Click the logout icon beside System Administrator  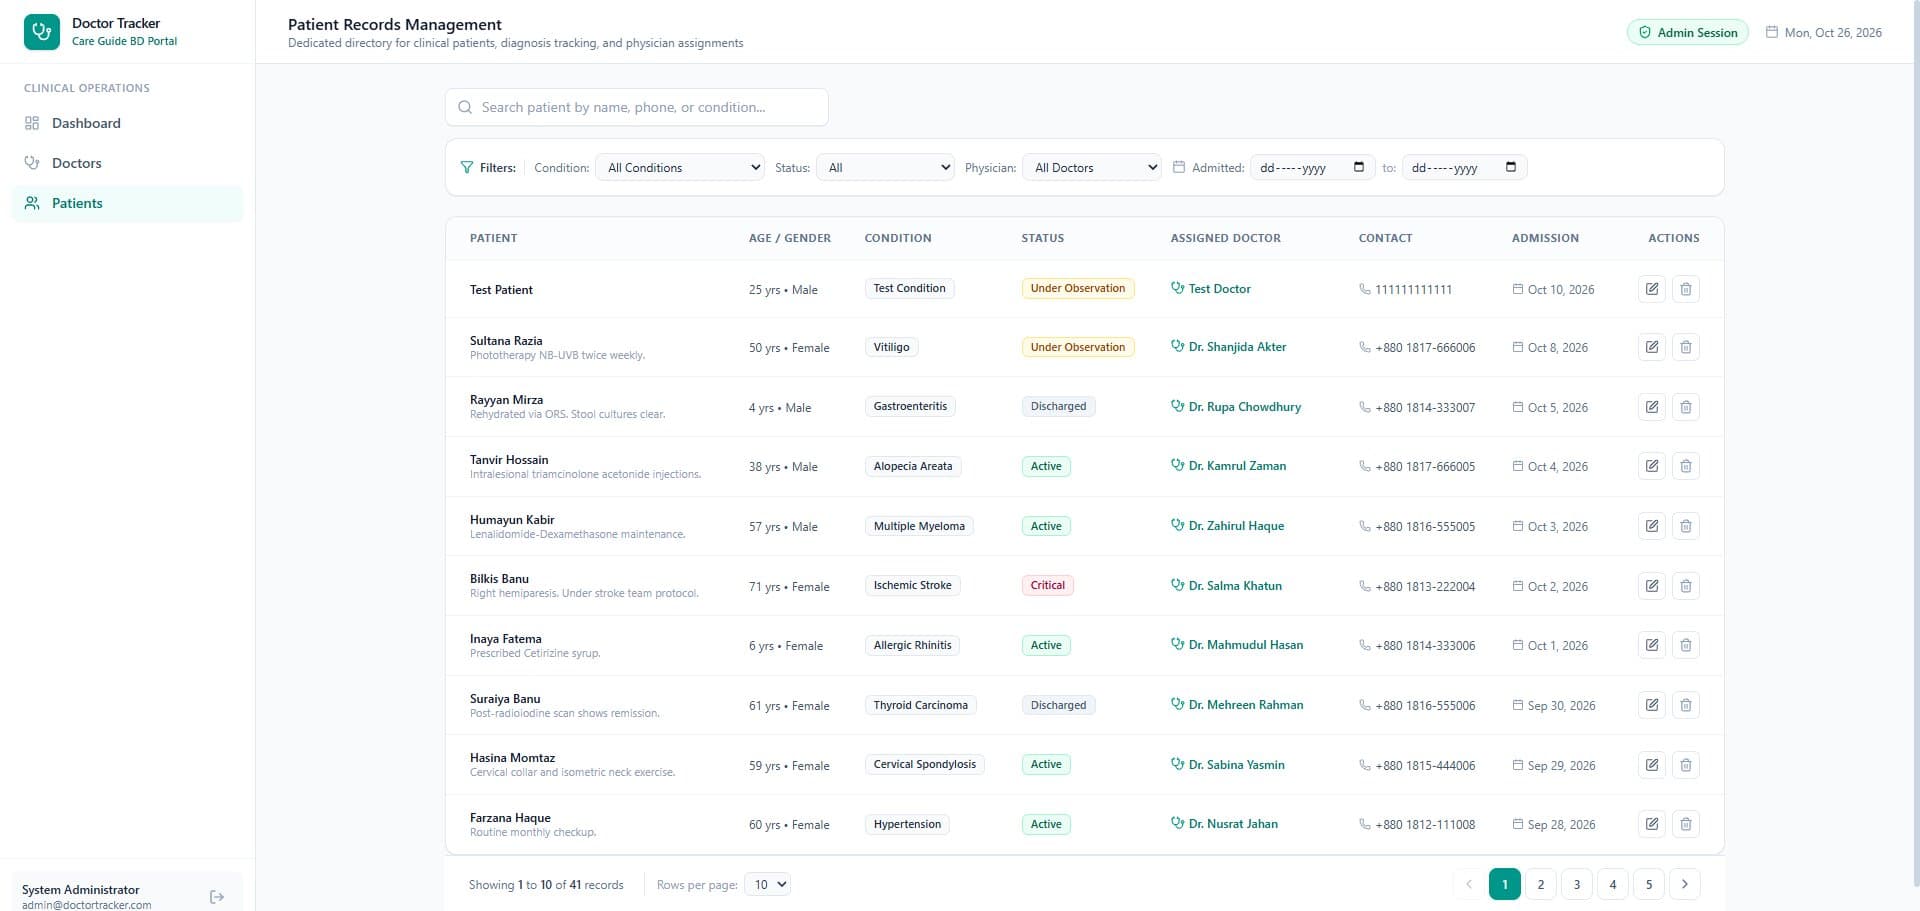pyautogui.click(x=217, y=897)
